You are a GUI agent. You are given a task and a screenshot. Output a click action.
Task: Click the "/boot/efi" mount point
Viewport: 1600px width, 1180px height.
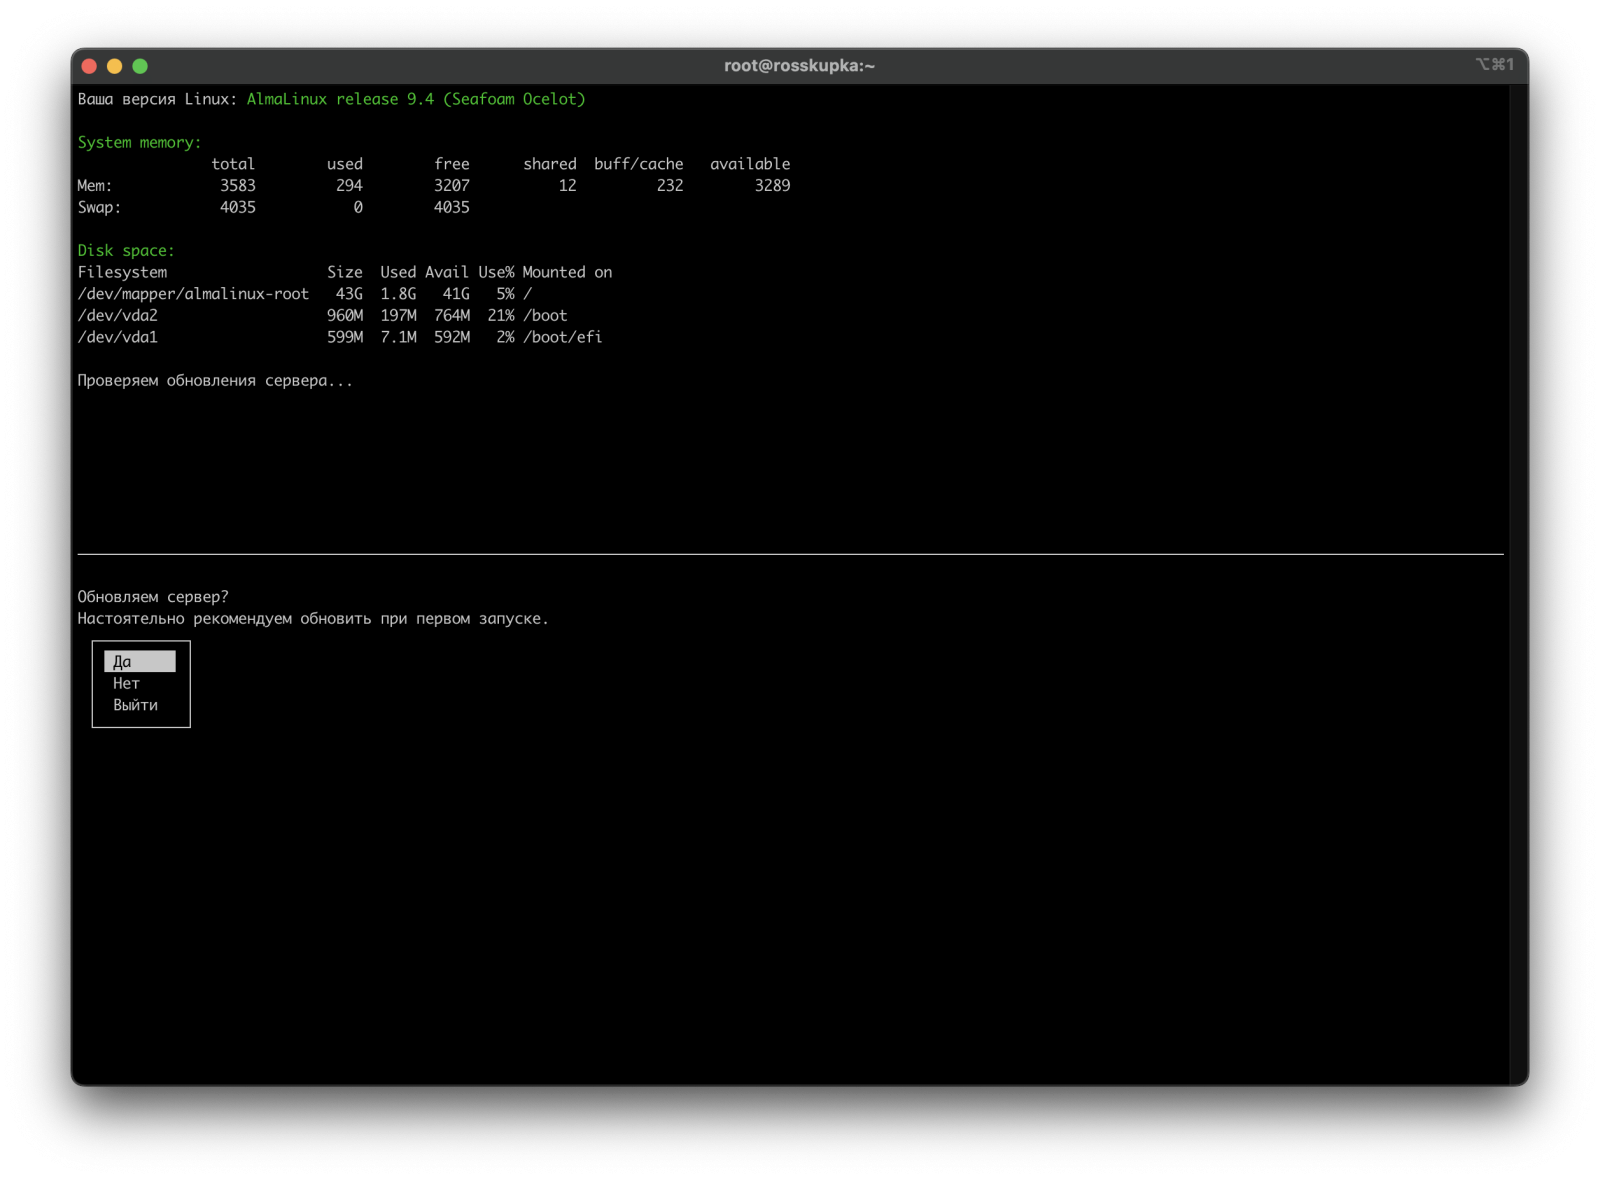[563, 337]
